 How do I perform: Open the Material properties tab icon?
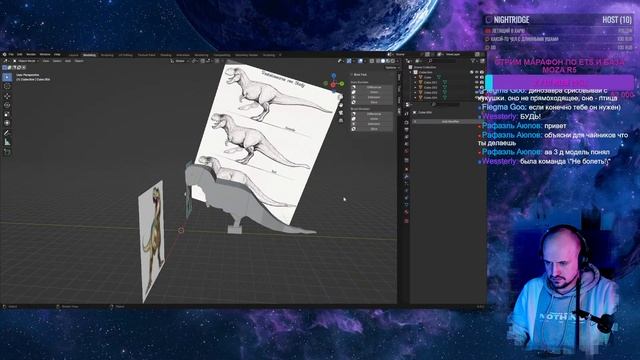tap(407, 212)
